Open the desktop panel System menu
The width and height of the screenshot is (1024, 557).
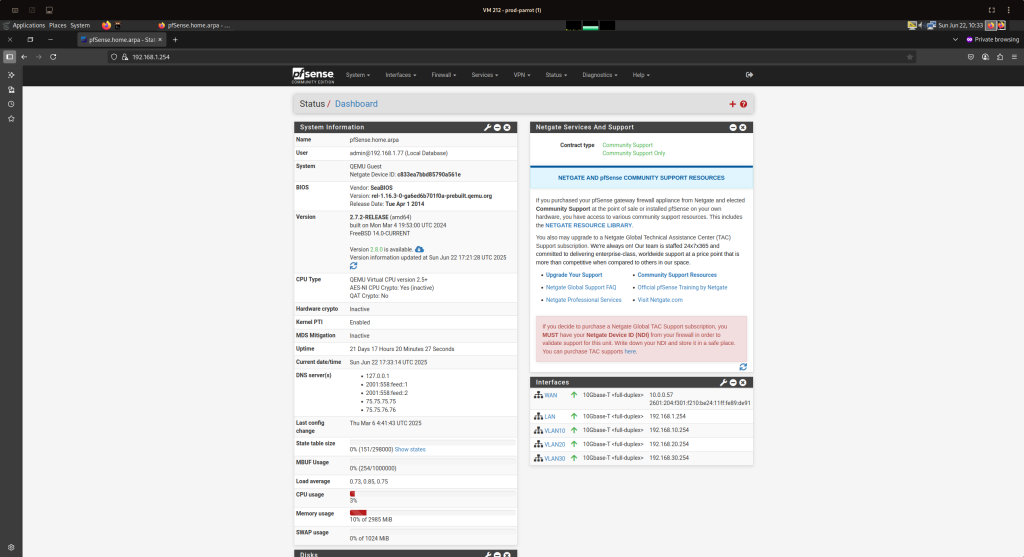tap(80, 25)
